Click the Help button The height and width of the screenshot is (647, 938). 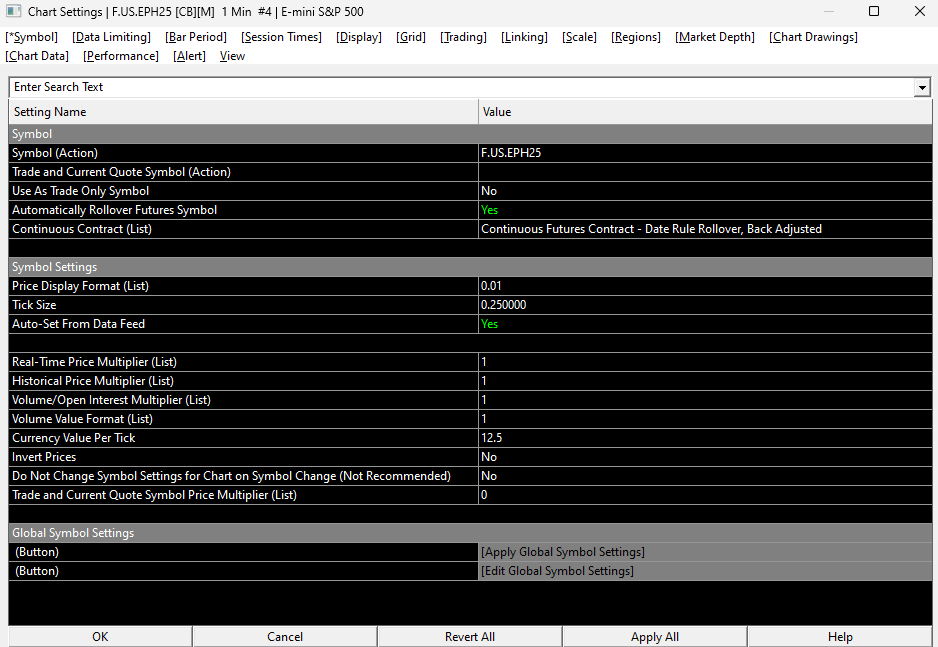[x=840, y=637]
